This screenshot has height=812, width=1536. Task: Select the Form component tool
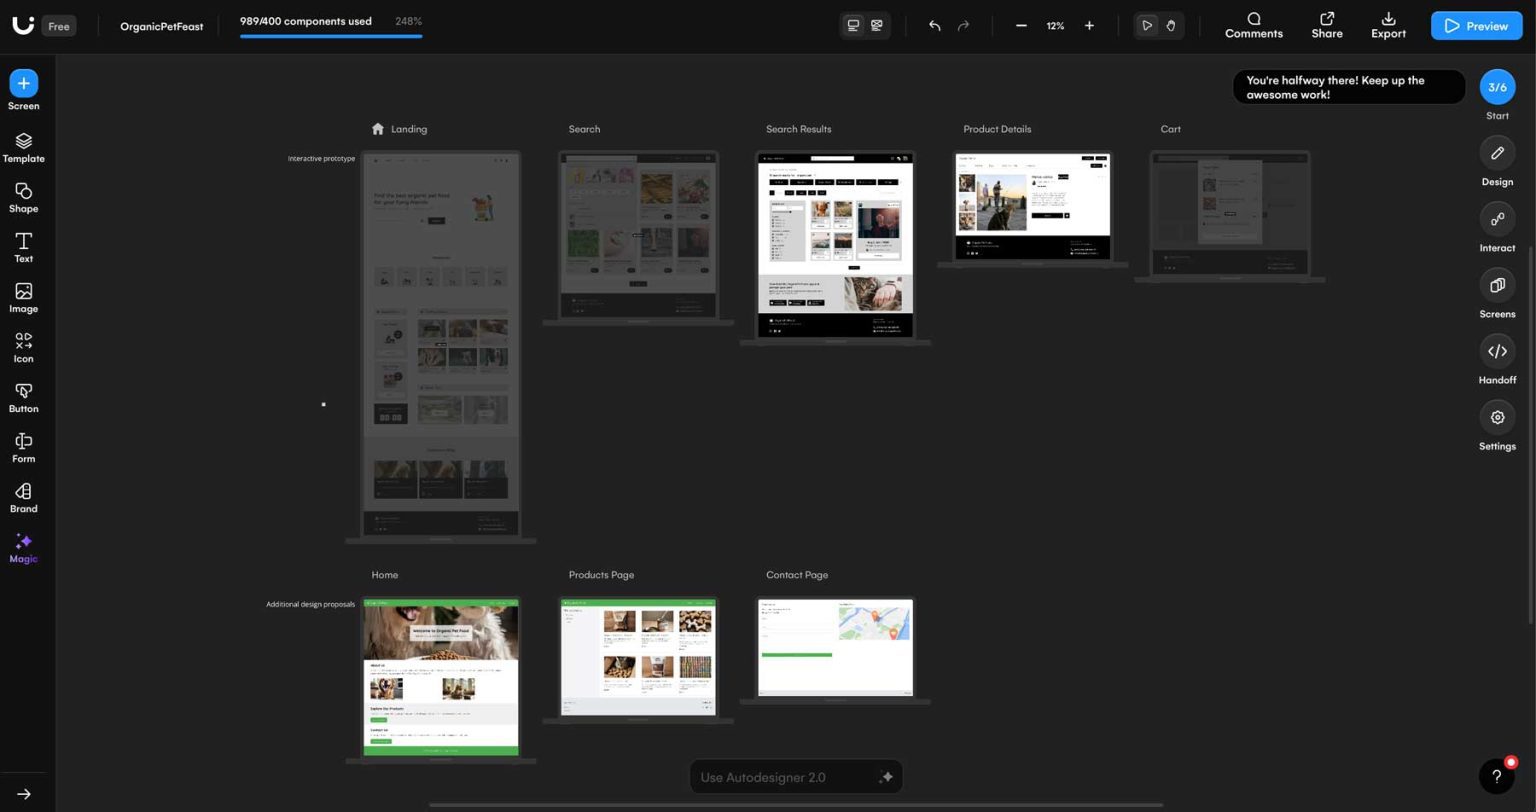click(x=23, y=447)
